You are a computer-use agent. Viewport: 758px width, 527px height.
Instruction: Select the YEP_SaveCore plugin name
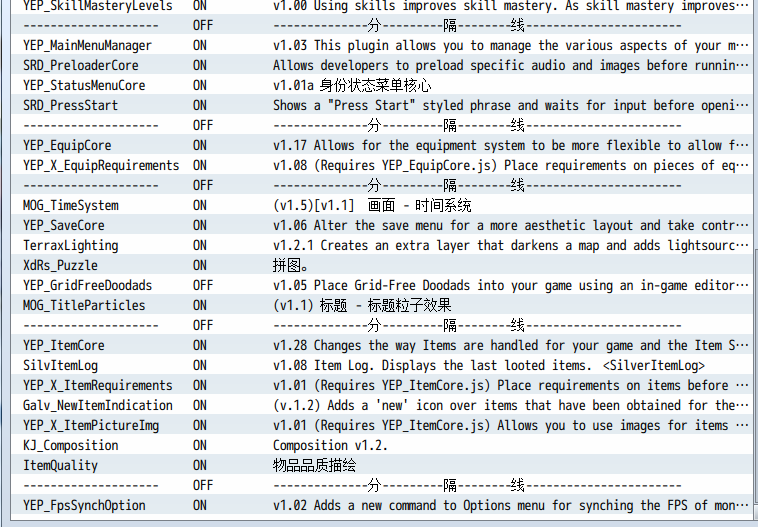click(x=64, y=225)
